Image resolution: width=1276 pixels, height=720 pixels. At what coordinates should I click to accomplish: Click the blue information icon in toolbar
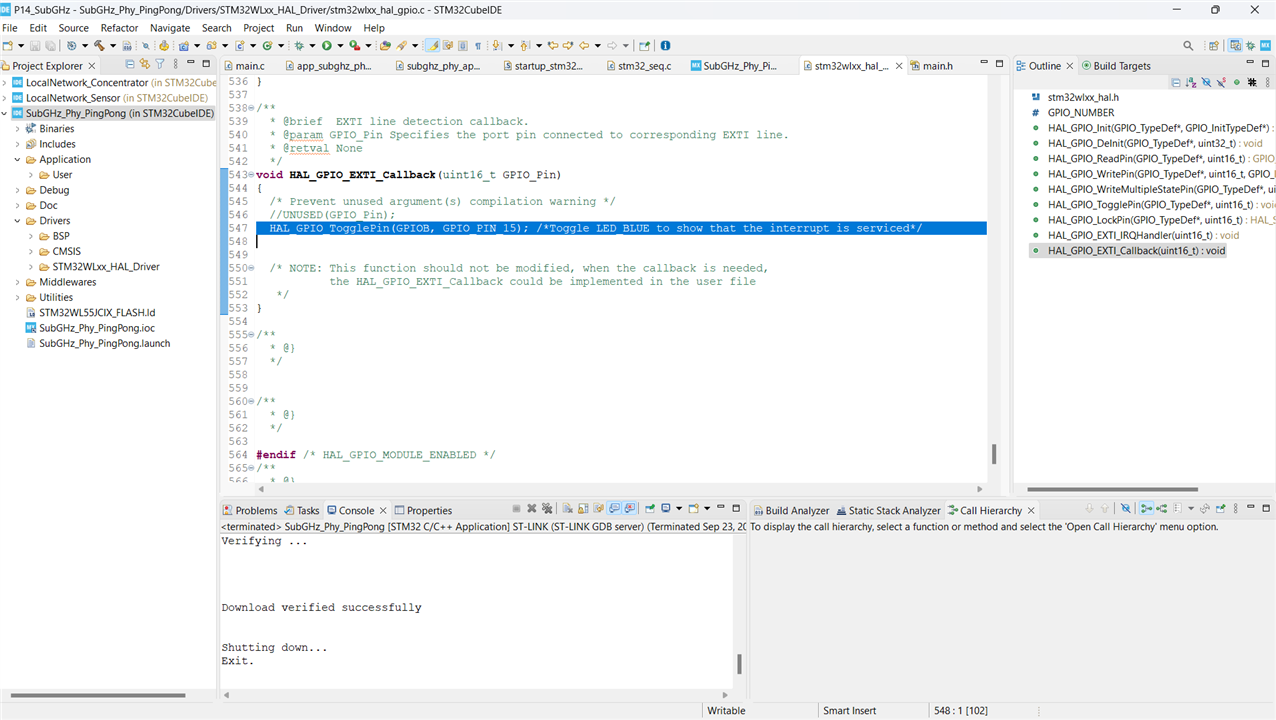tap(666, 46)
